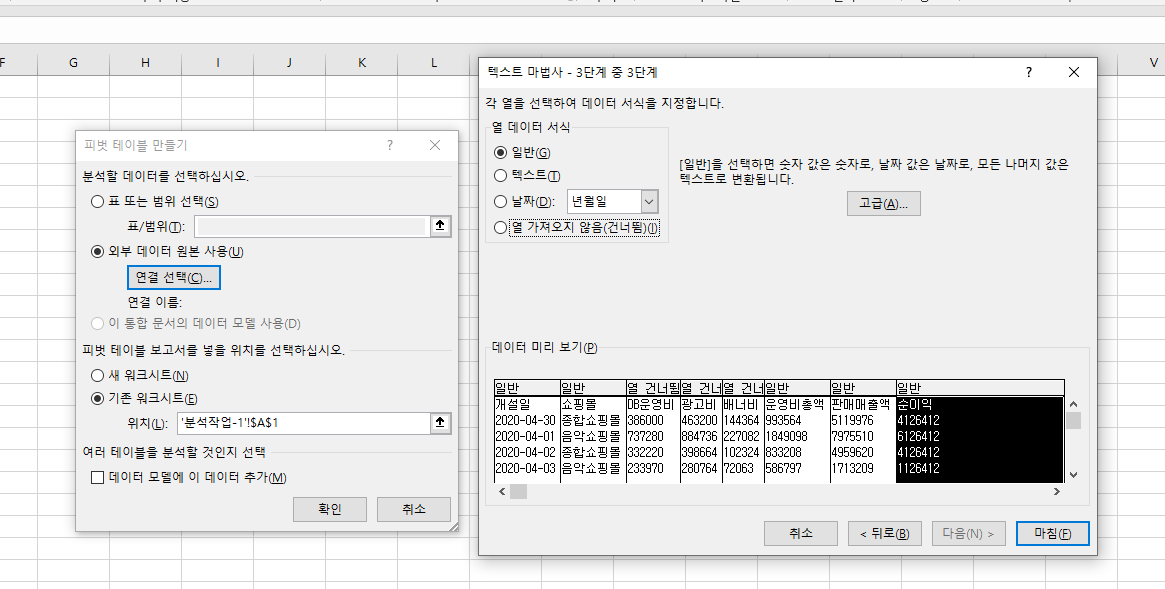
Task: Click help question mark in 텍스트 마법사 dialog
Action: (x=1028, y=72)
